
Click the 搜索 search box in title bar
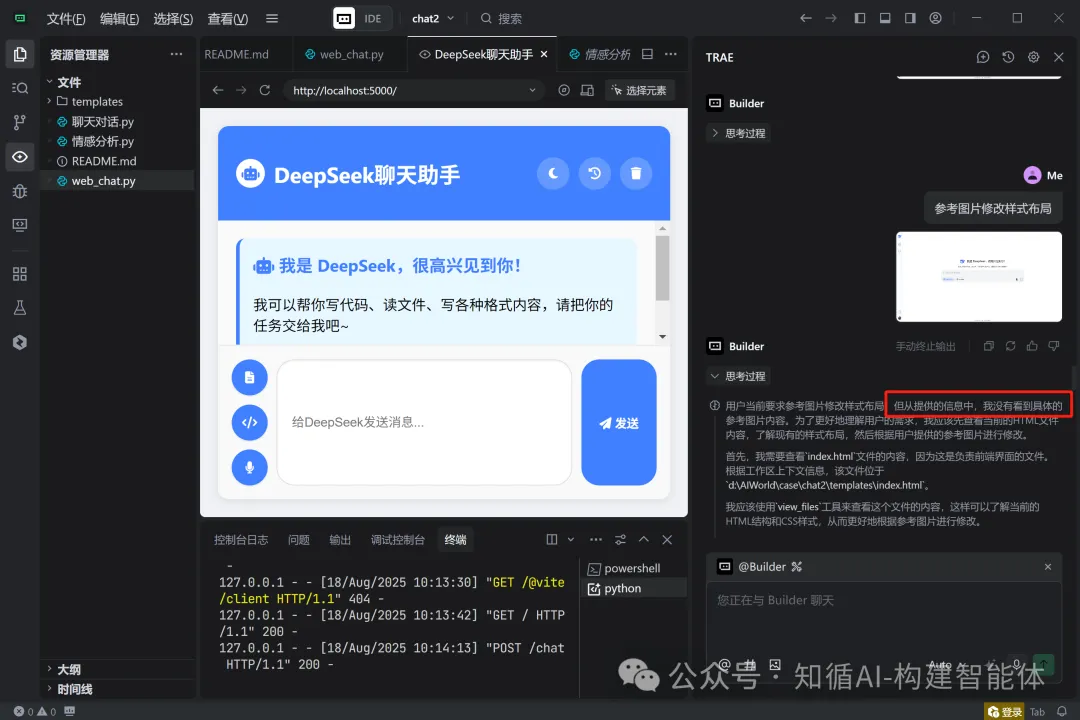[501, 19]
